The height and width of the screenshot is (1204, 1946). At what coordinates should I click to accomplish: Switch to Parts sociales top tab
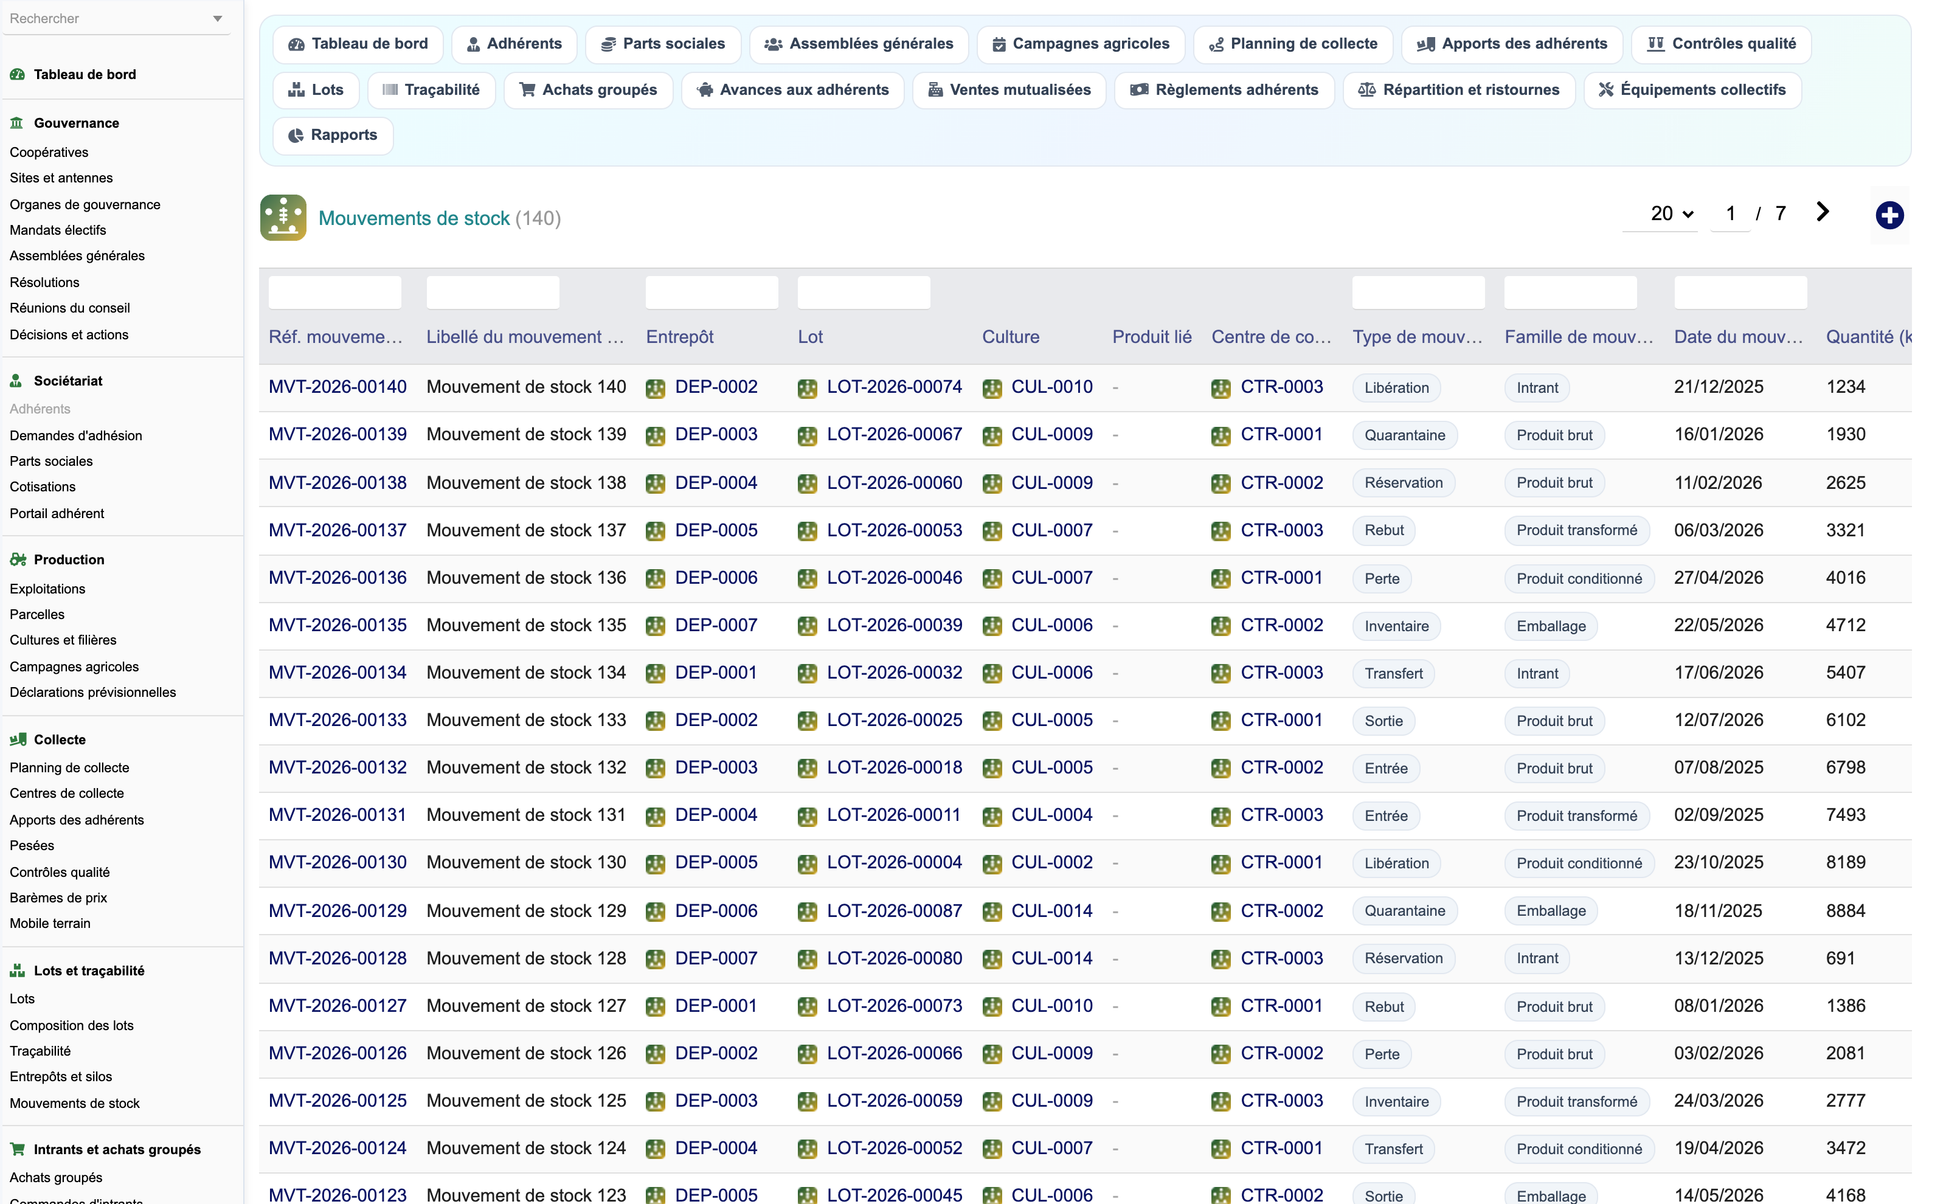point(662,44)
